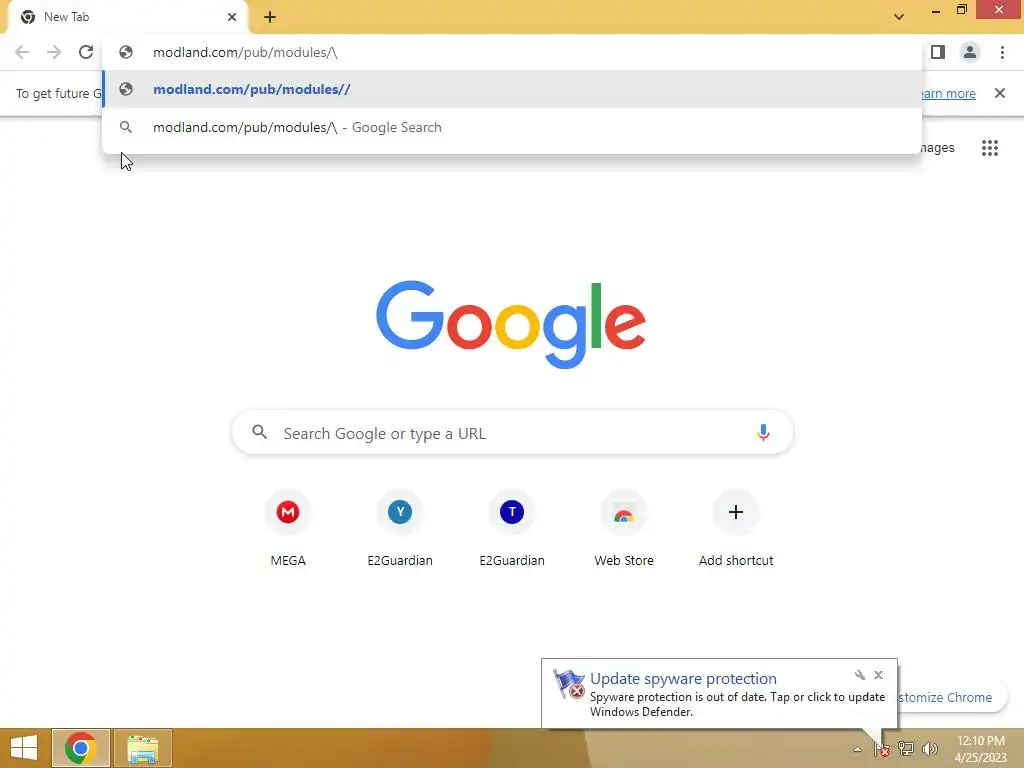Screen dimensions: 1024x768
Task: Open the E2Guardian shortcut with Y icon
Action: (x=400, y=527)
